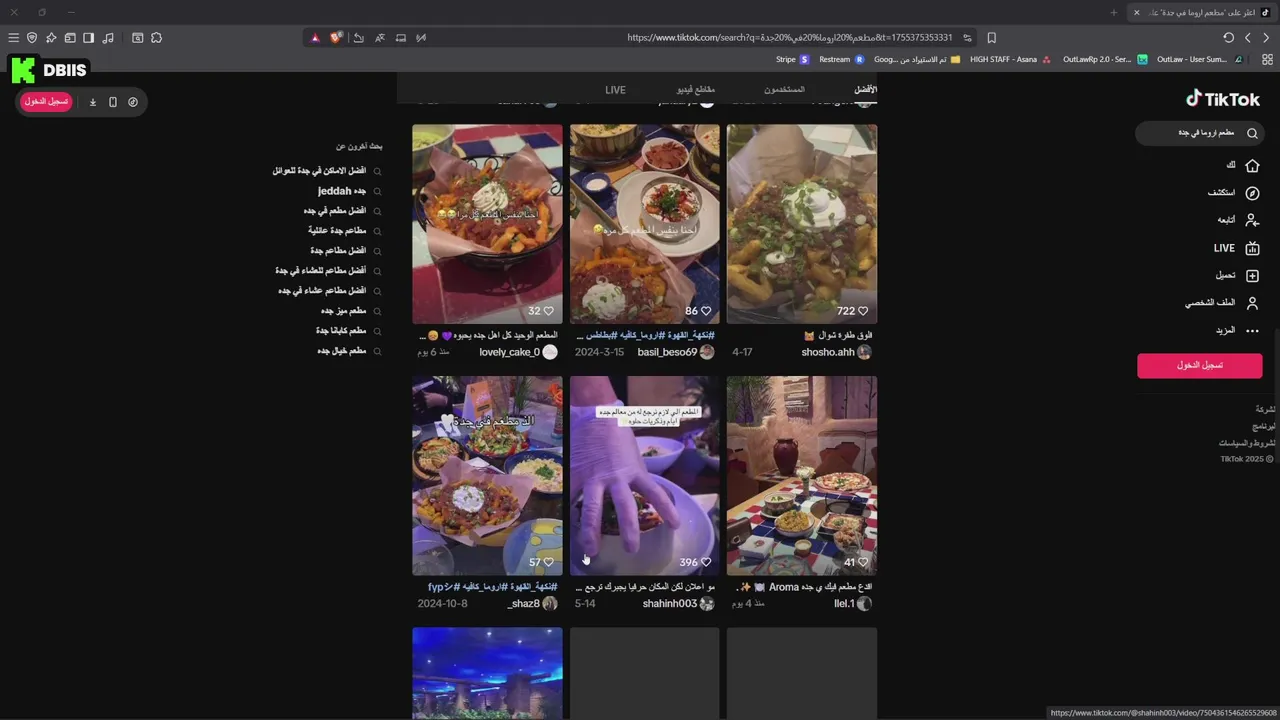Open site settings icon in address bar
This screenshot has height=720, width=1280.
click(967, 38)
